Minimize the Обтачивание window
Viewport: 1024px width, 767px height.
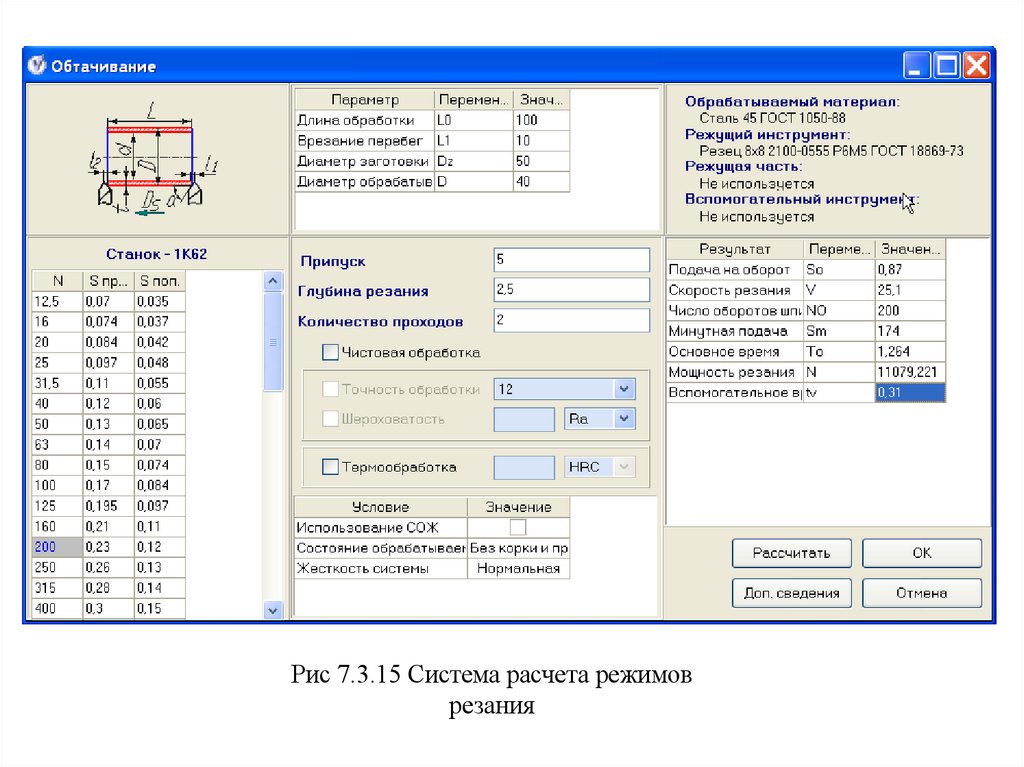[918, 66]
